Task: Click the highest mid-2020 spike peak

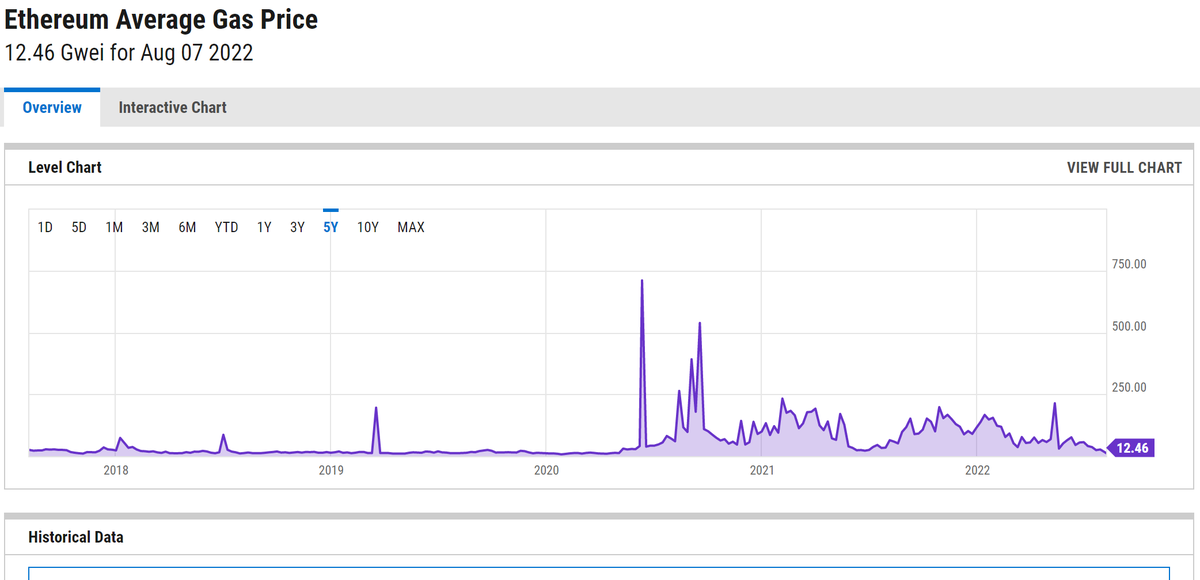Action: coord(642,282)
